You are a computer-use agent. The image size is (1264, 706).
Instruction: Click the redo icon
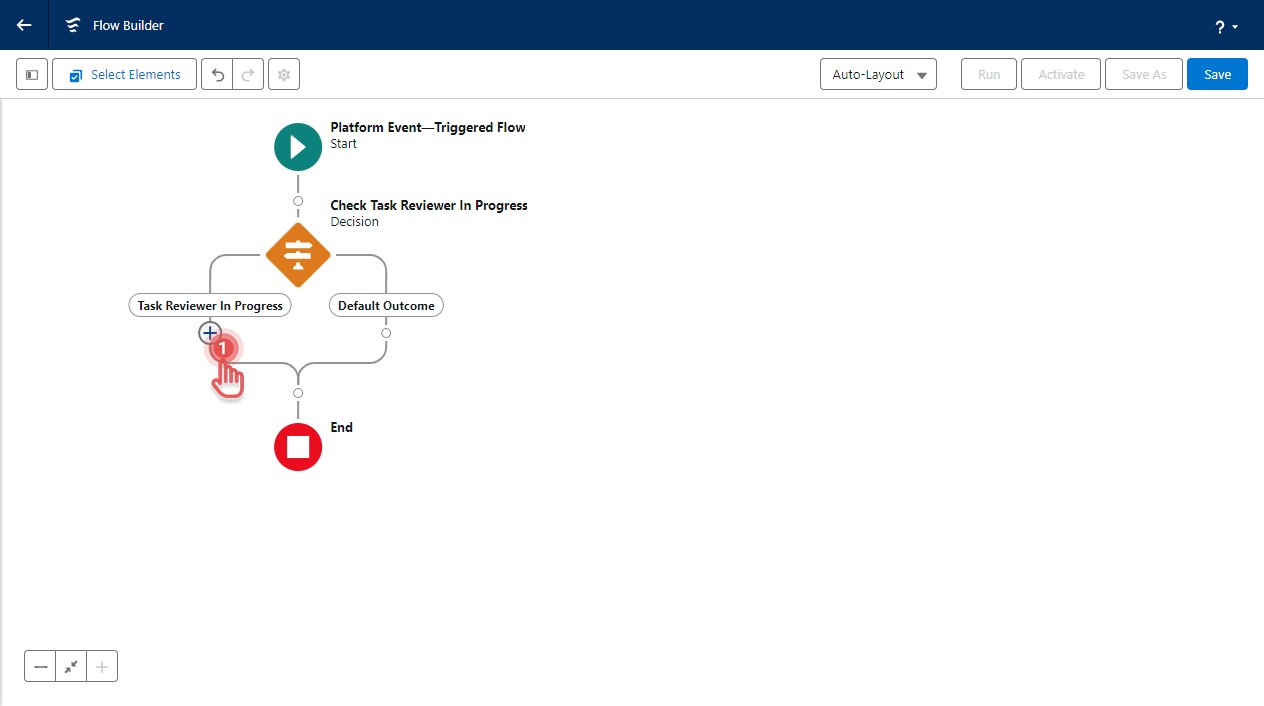tap(245, 74)
